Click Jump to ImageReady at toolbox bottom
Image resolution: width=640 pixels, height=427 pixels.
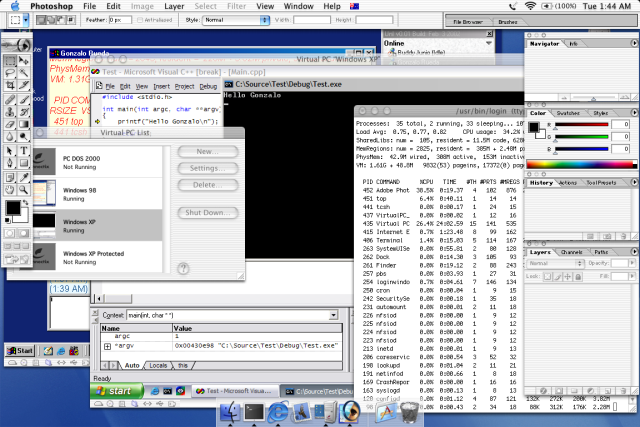17,259
